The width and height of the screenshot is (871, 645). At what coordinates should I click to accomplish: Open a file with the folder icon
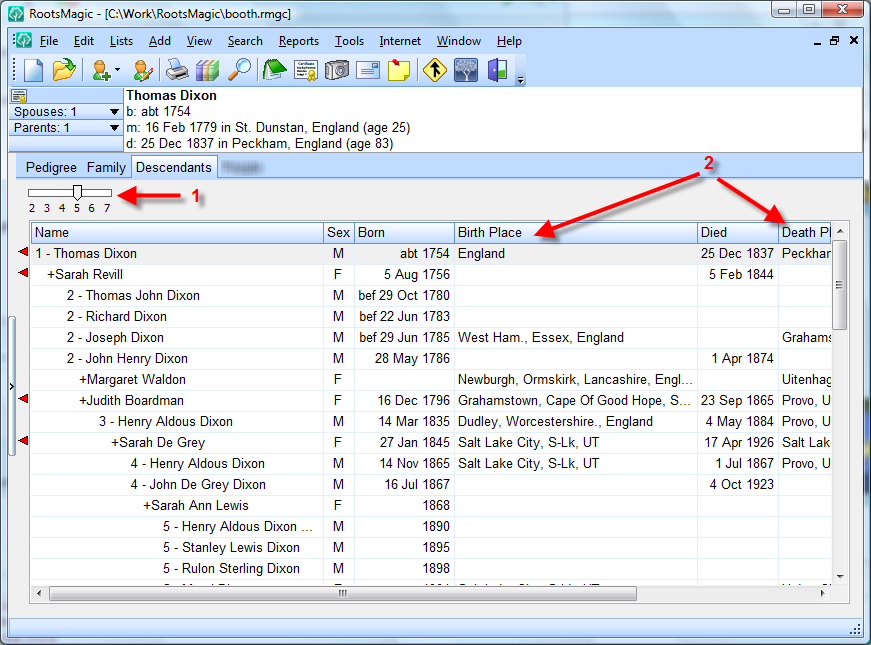tap(64, 71)
